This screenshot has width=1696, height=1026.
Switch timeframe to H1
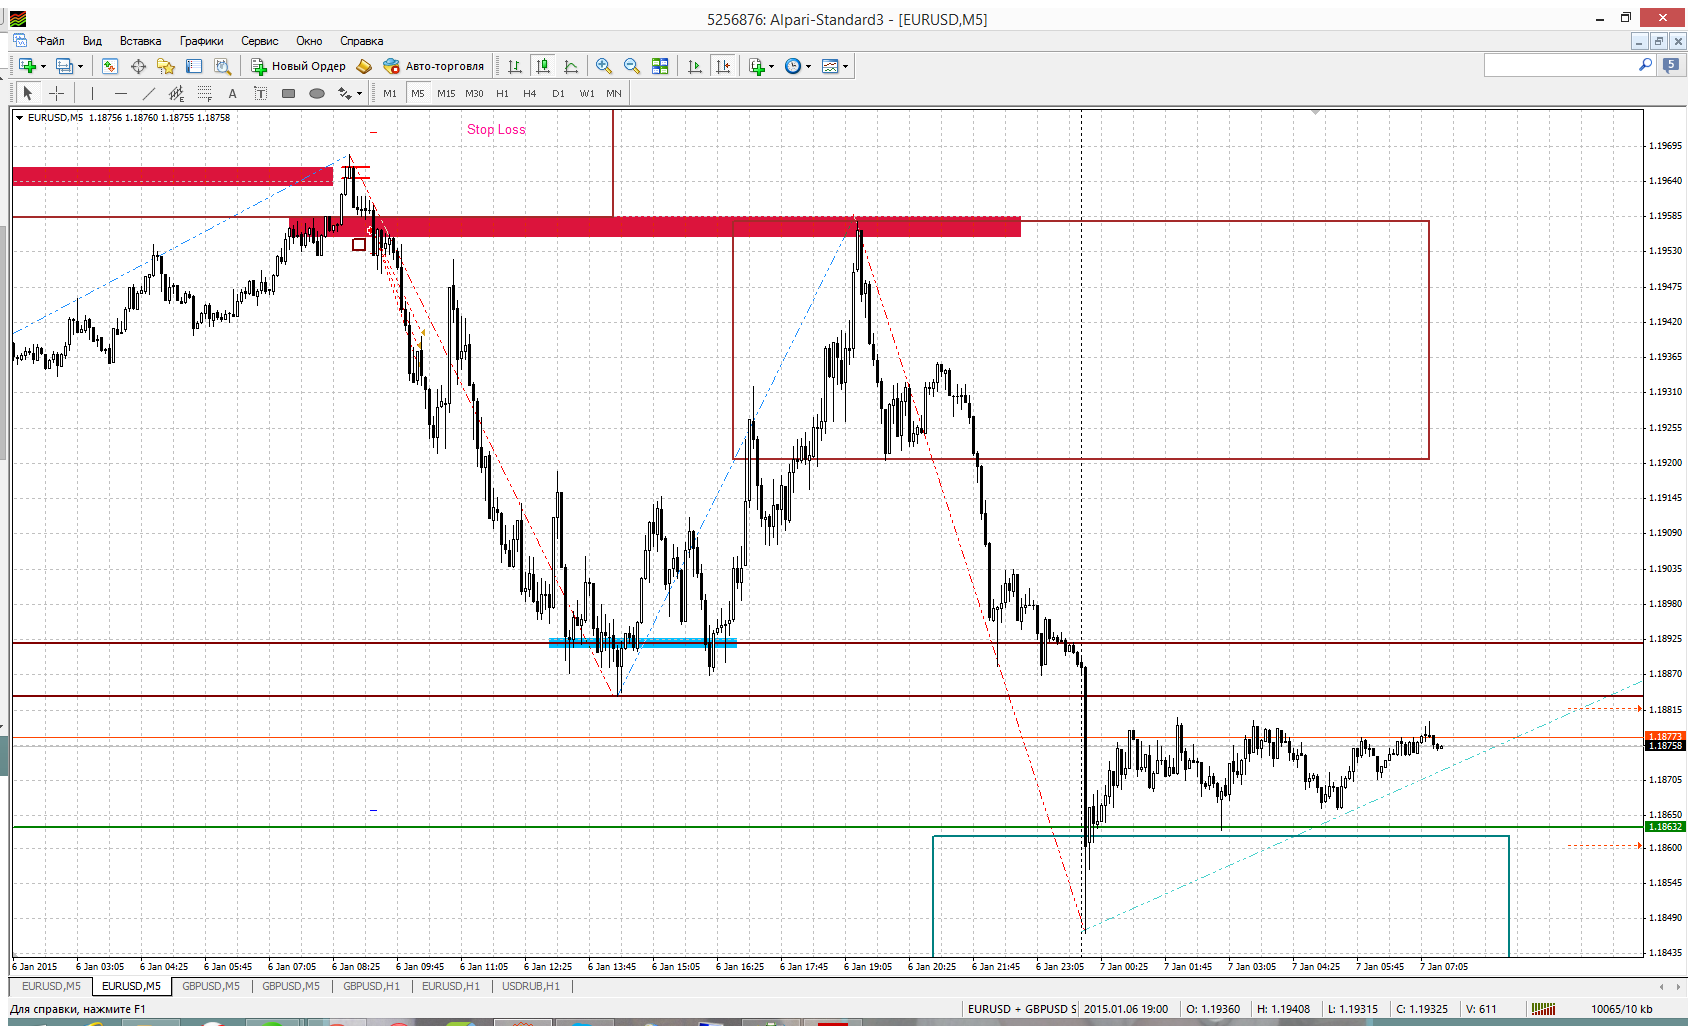502,93
